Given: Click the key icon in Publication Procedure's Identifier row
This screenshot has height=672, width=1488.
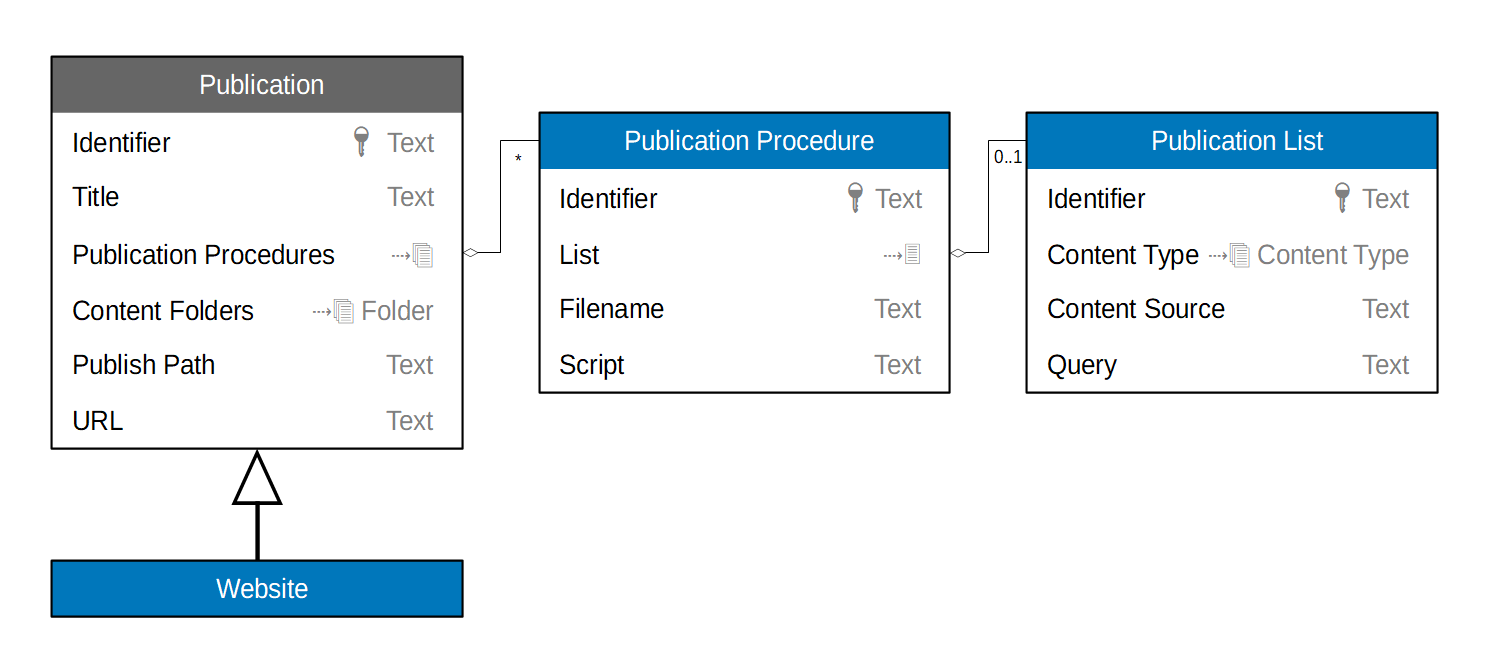Looking at the screenshot, I should pyautogui.click(x=854, y=198).
